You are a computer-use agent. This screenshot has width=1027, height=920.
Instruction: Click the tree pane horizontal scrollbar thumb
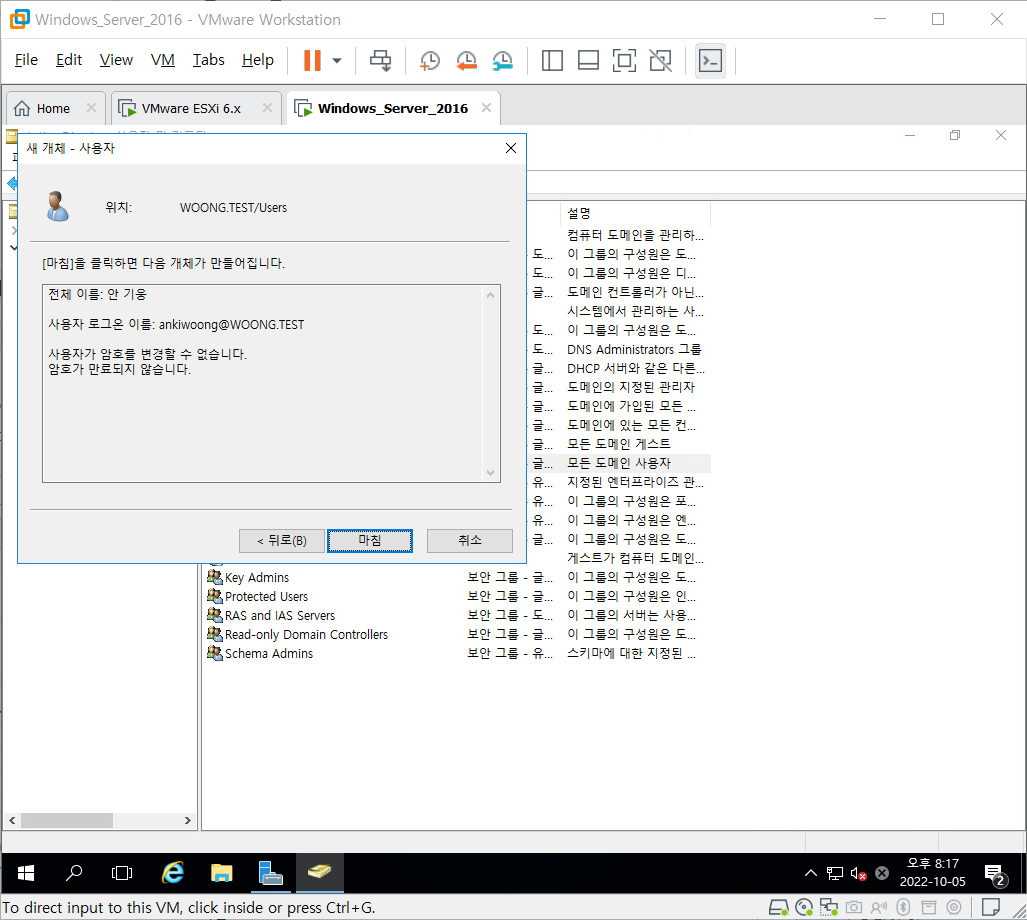67,820
